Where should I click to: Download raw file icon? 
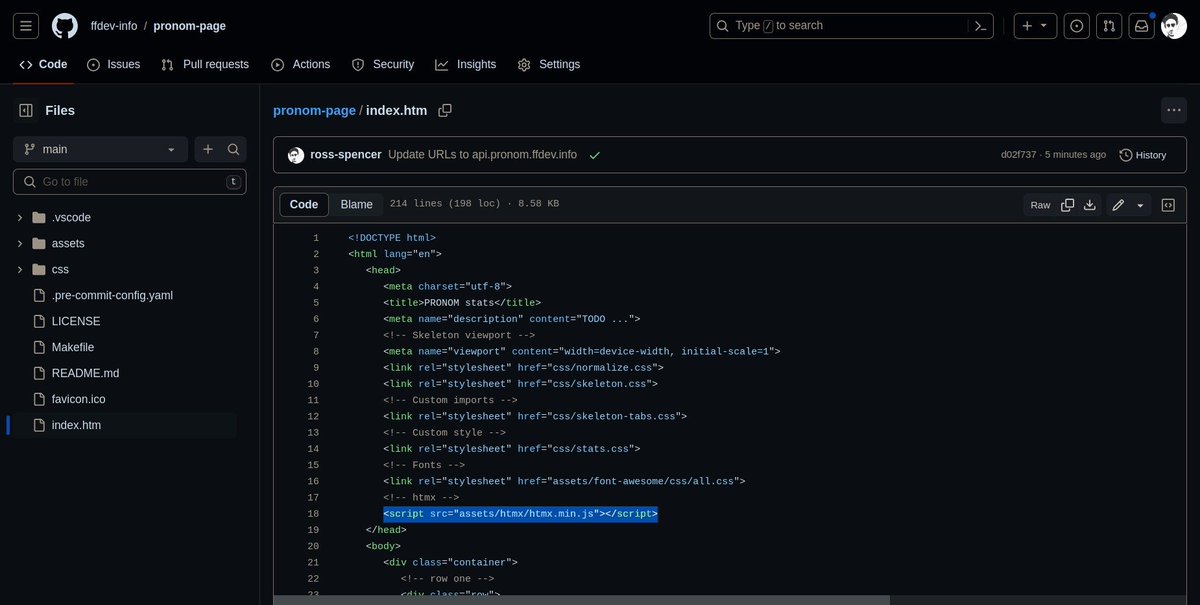point(1090,205)
